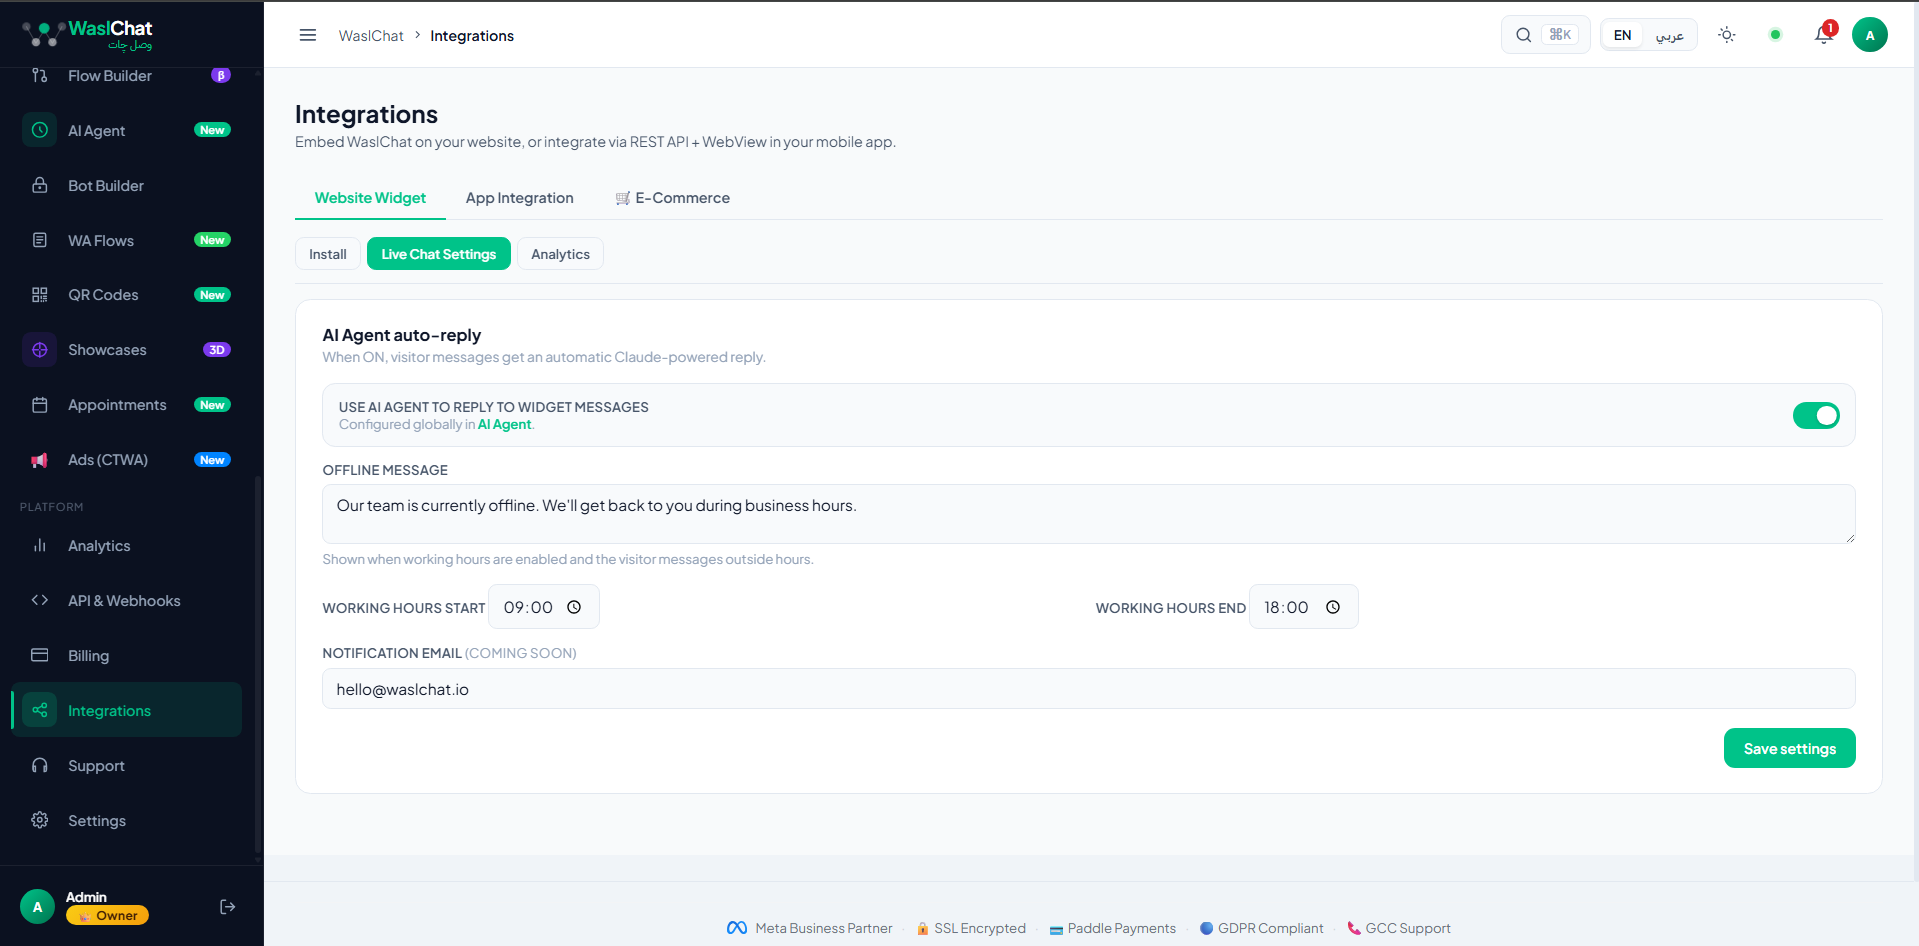Click Meta Business Partner footer text
Viewport: 1919px width, 946px height.
(x=823, y=929)
